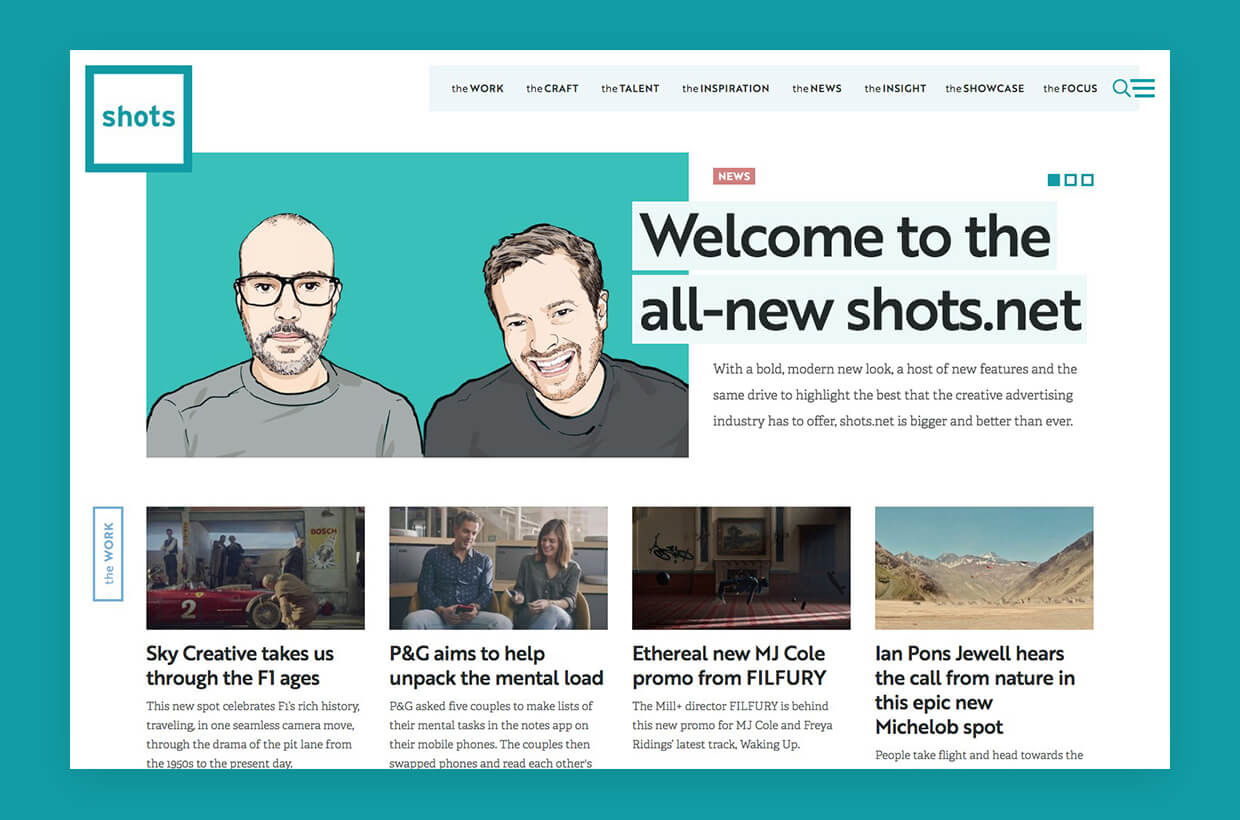This screenshot has width=1240, height=820.
Task: Open Ethereal new MJ Cole promo headline
Action: pos(730,666)
